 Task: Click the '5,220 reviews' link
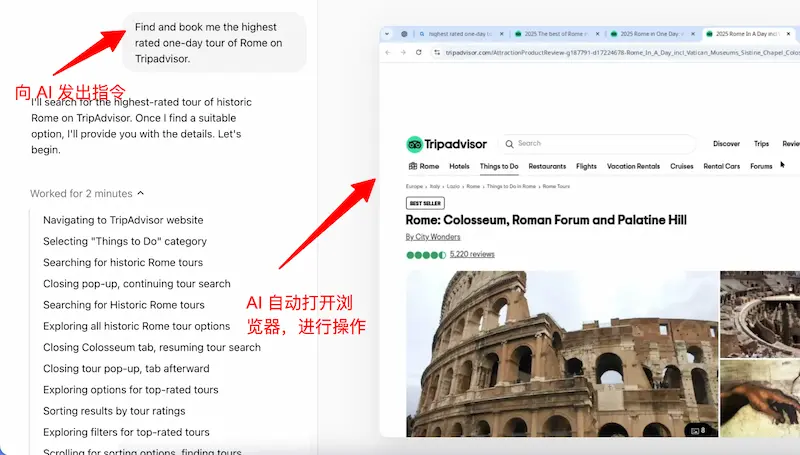472,254
